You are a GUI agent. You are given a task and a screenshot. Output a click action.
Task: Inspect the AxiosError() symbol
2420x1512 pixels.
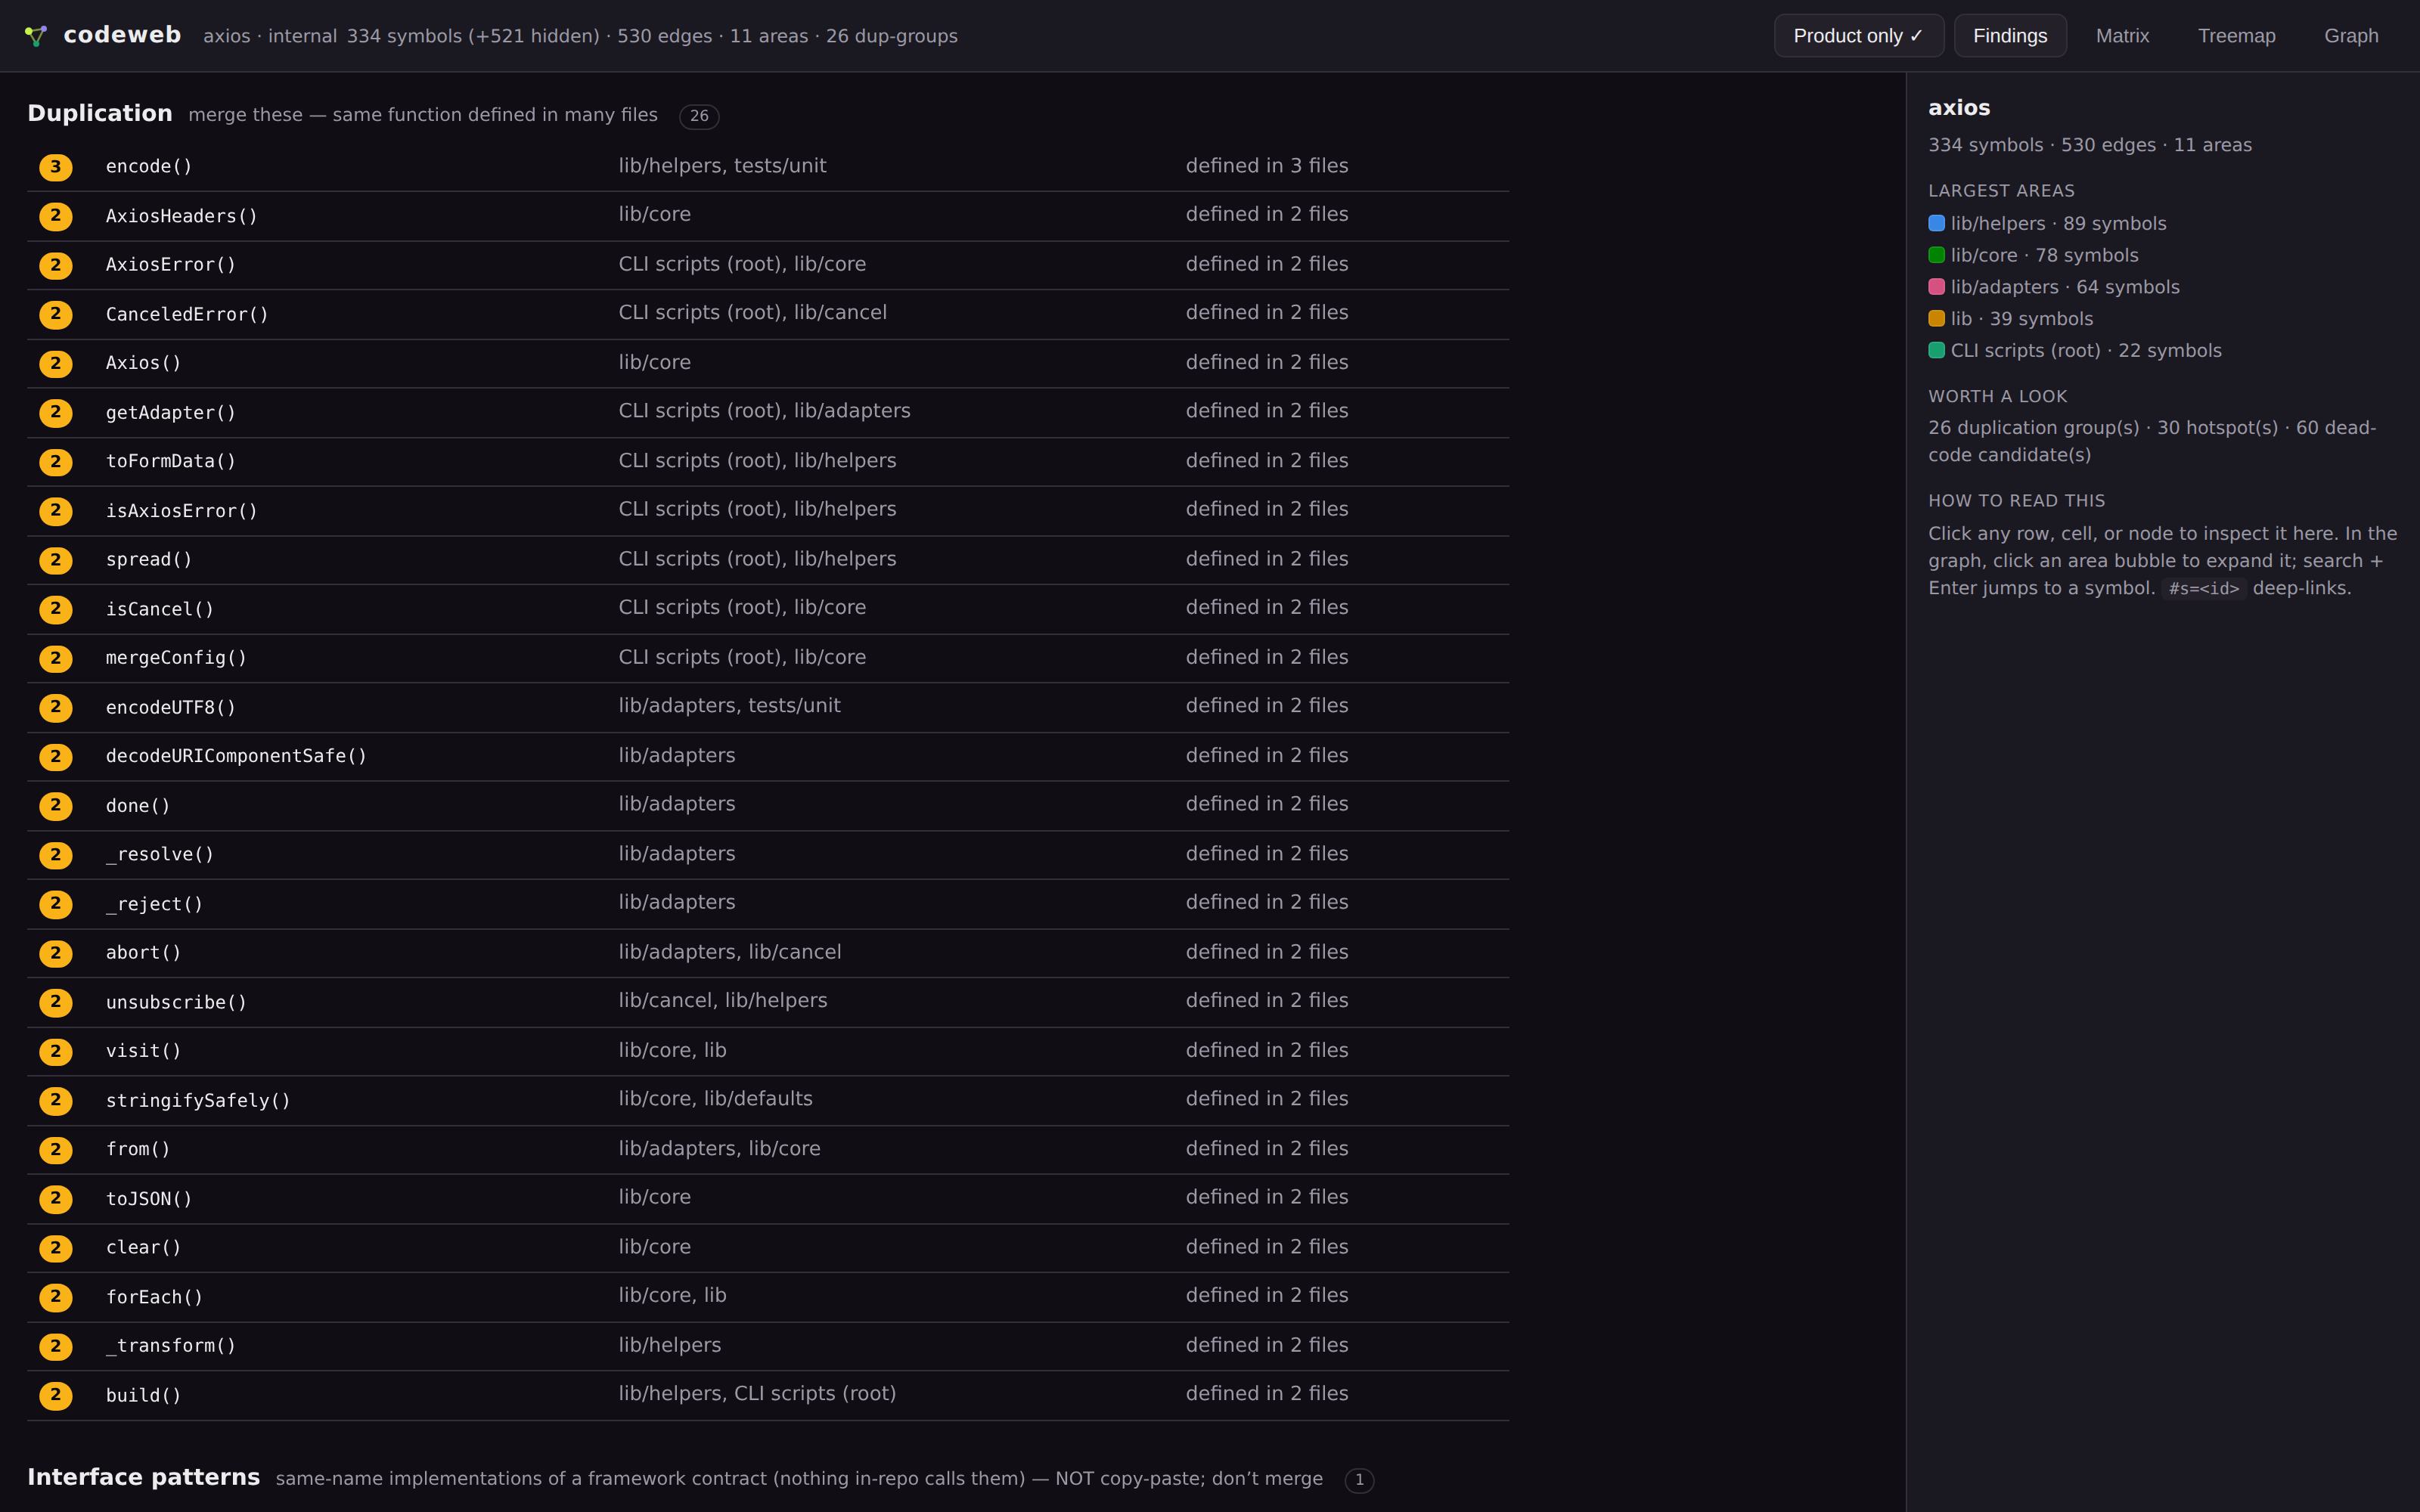(x=171, y=265)
